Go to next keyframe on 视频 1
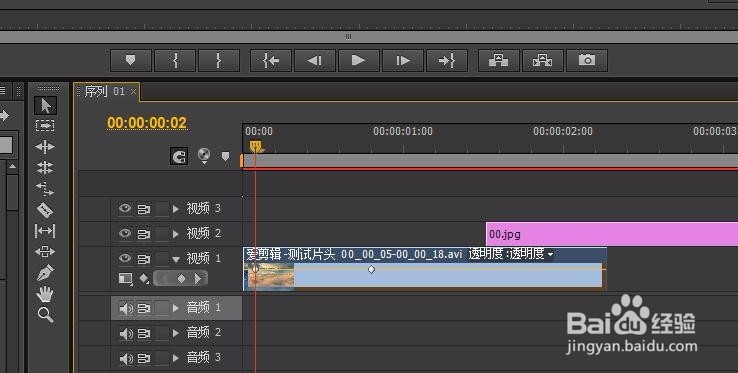The width and height of the screenshot is (738, 373). pyautogui.click(x=199, y=279)
